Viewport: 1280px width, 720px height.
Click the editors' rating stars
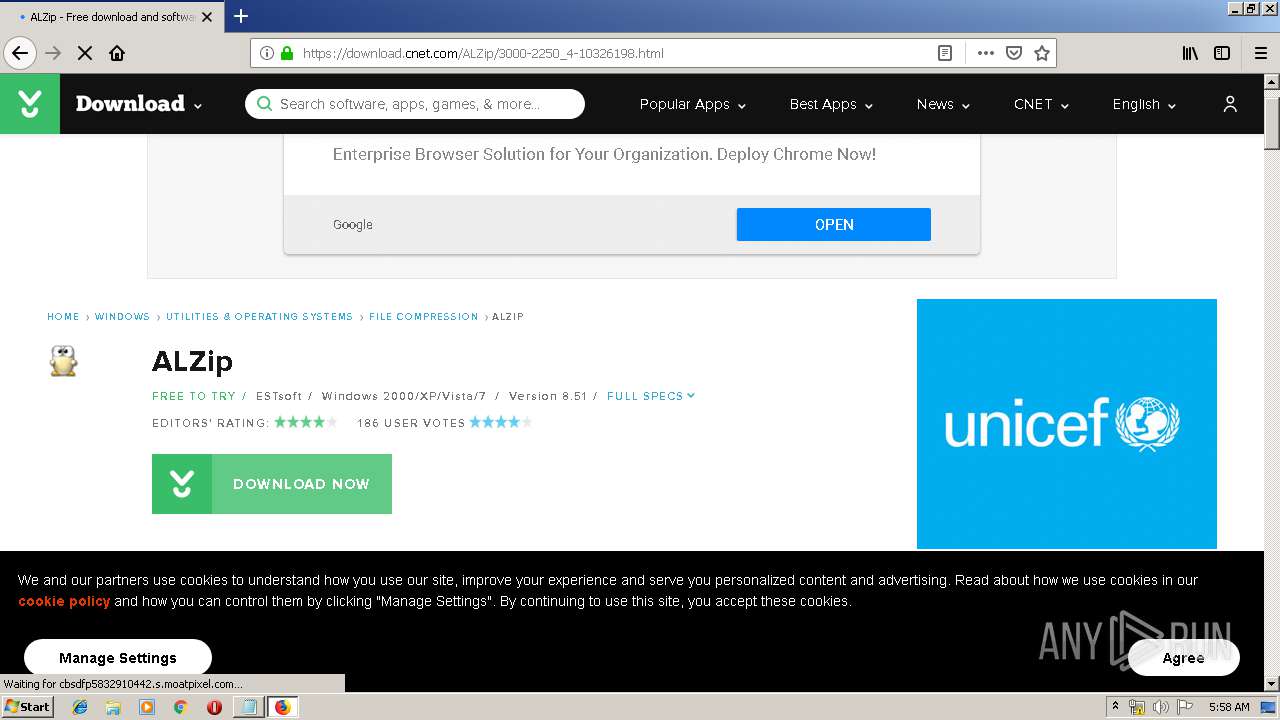[306, 422]
